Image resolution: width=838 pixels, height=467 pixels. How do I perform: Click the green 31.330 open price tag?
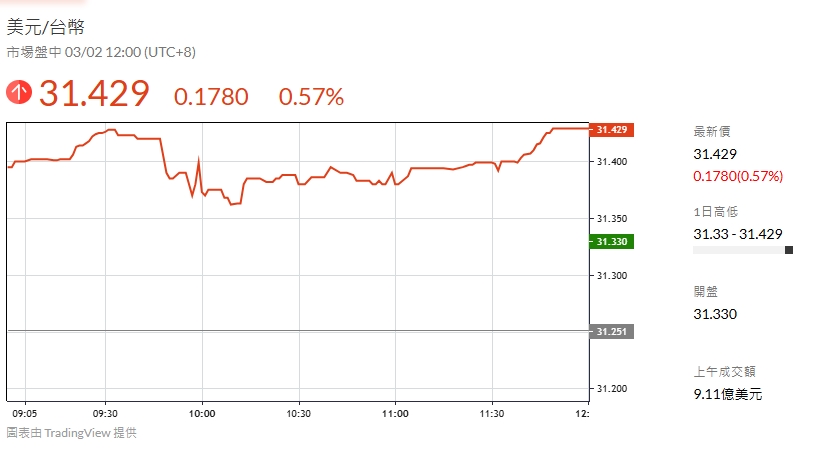point(611,241)
